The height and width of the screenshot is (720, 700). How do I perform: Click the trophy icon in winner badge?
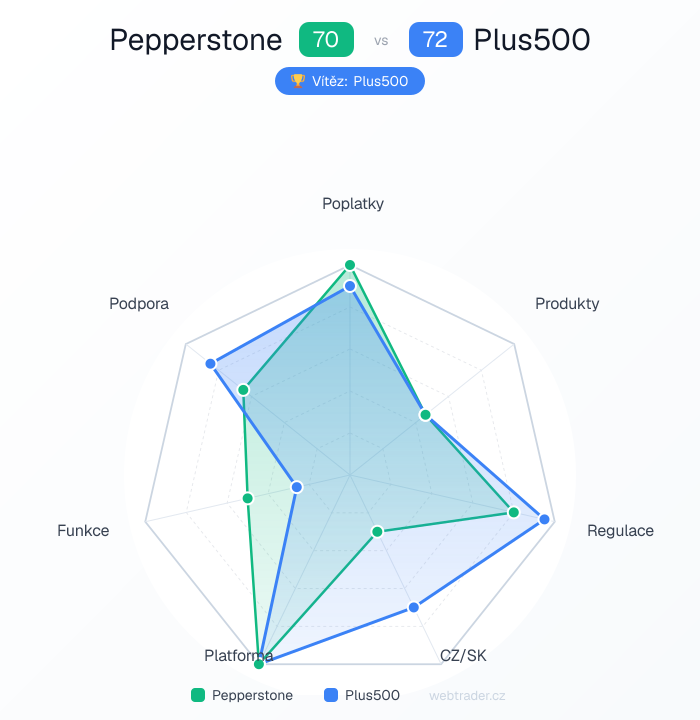[x=297, y=81]
